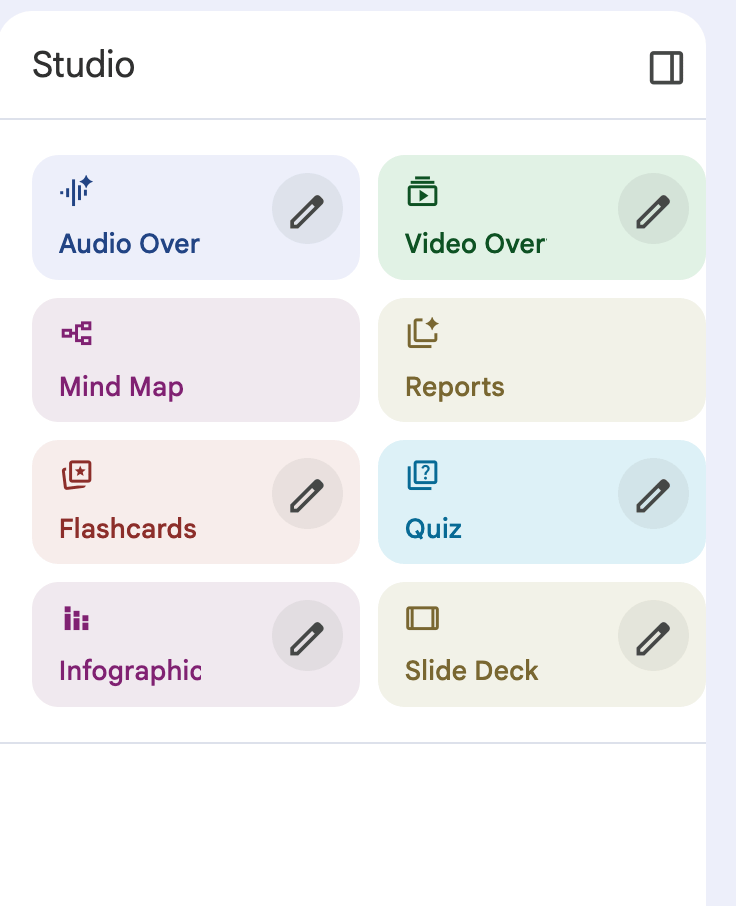This screenshot has width=736, height=906.
Task: Click the Studio panel title
Action: 84,65
